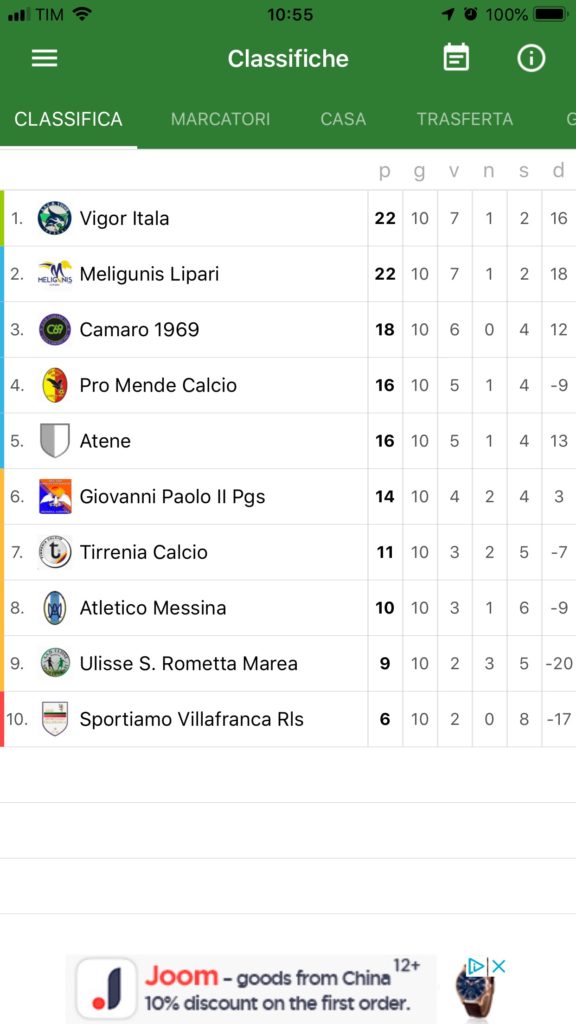Tap the info circle icon
The image size is (576, 1024).
point(531,58)
